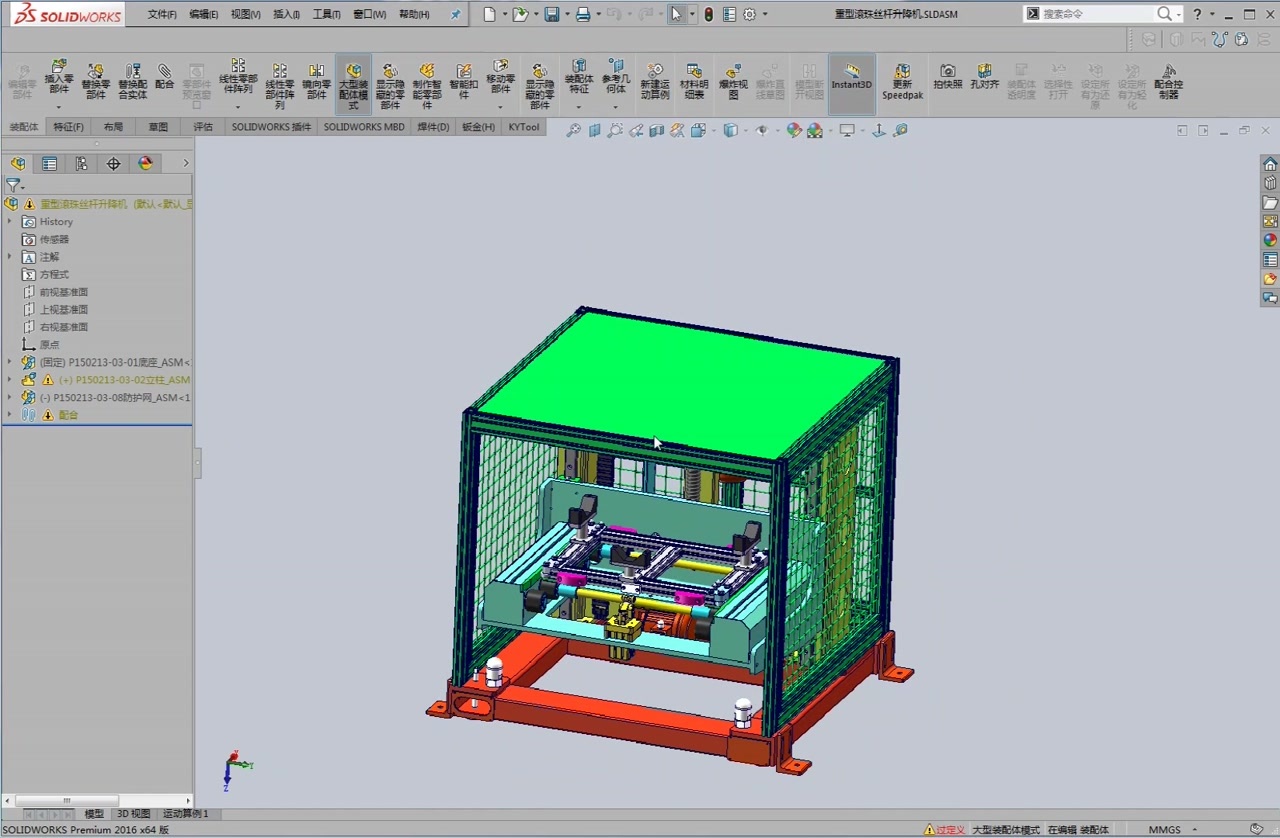Click Update Speedpak (更新Speedpak)
Screen dimensions: 1280x838
902,80
